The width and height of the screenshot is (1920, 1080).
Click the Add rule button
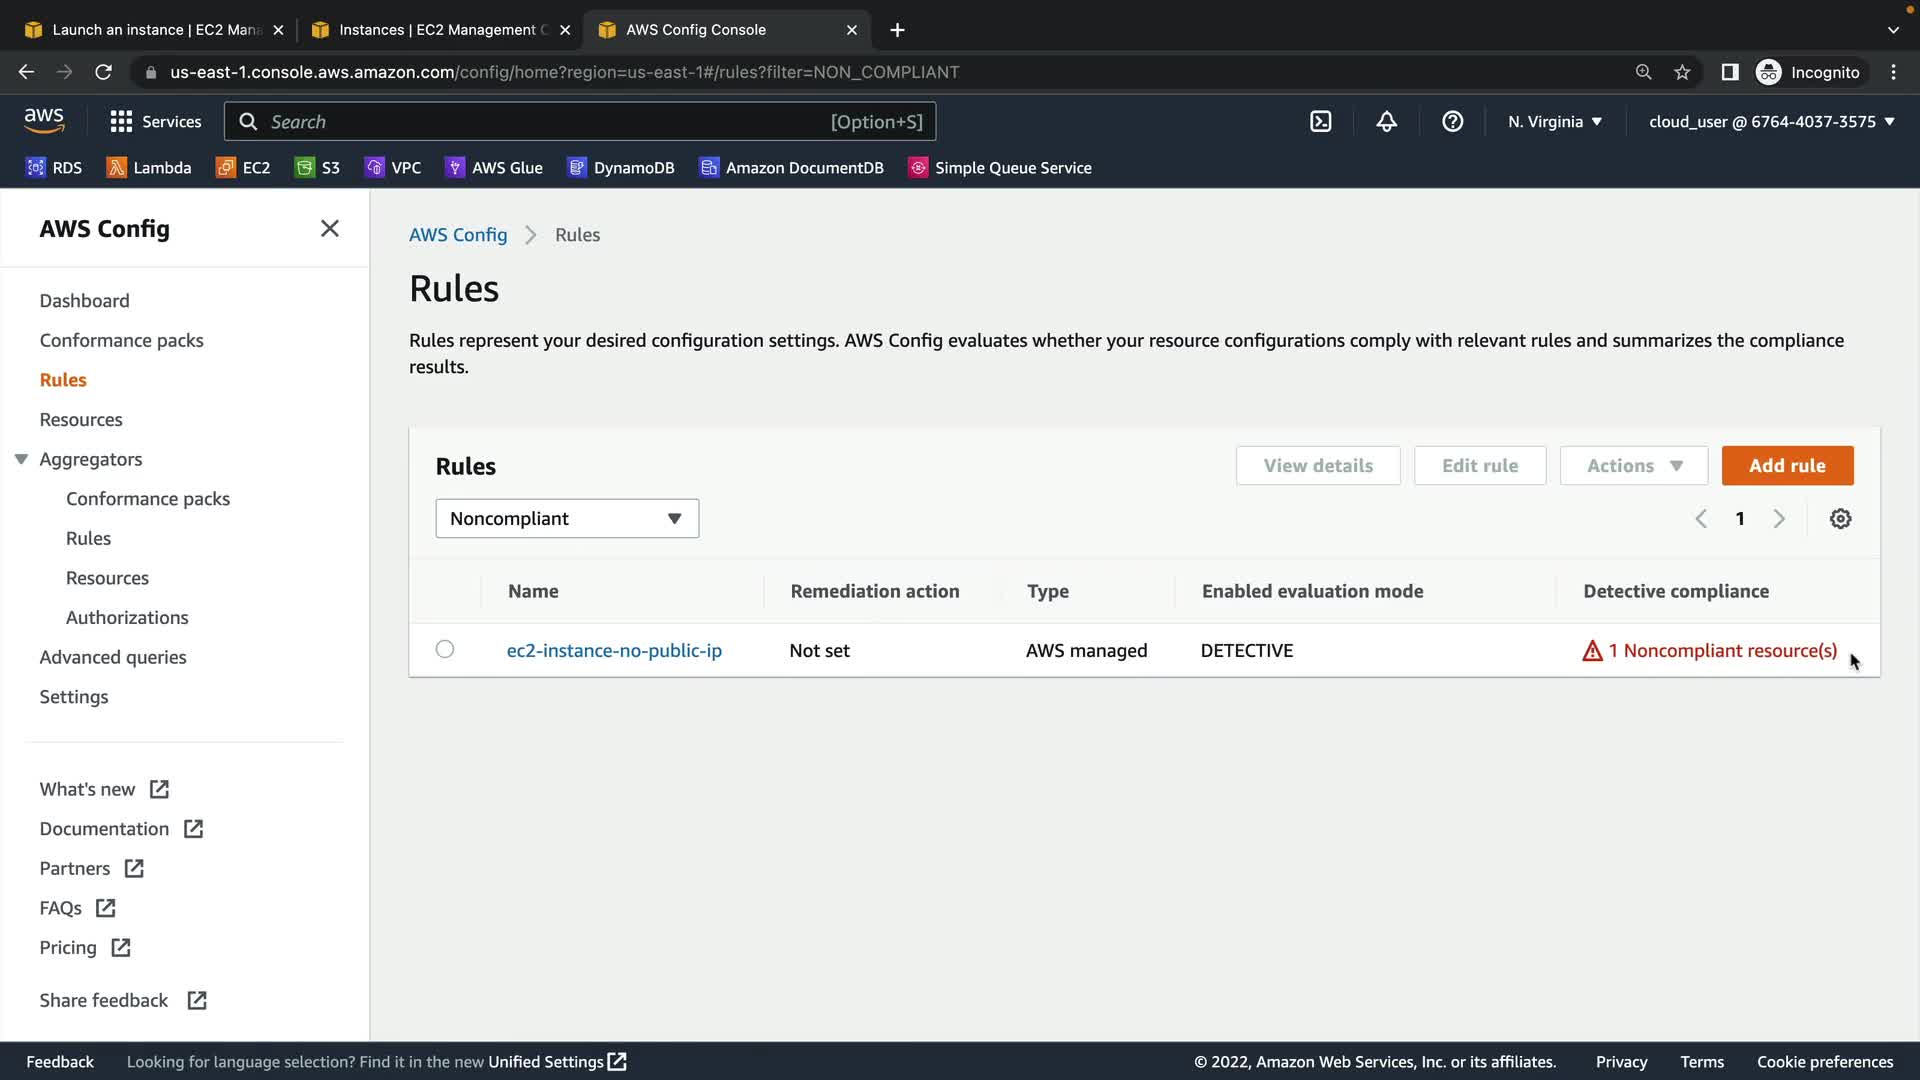coord(1786,466)
